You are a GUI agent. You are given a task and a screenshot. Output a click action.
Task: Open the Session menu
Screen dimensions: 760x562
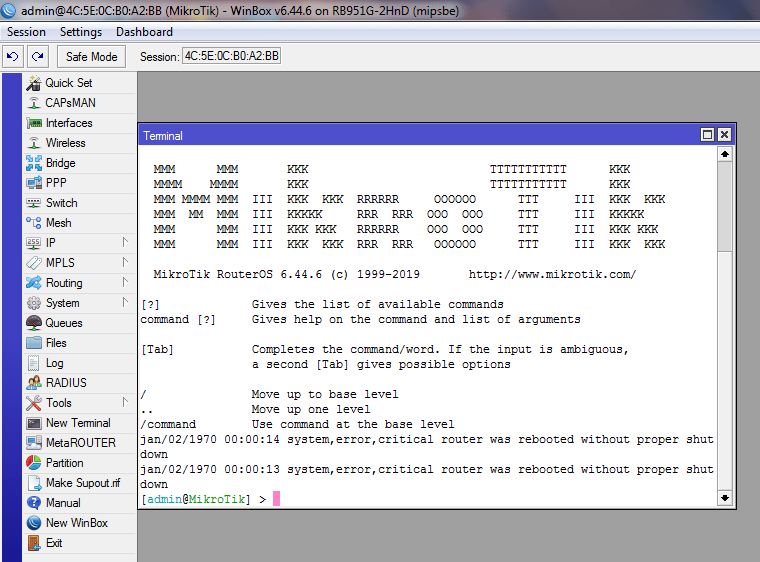(26, 32)
